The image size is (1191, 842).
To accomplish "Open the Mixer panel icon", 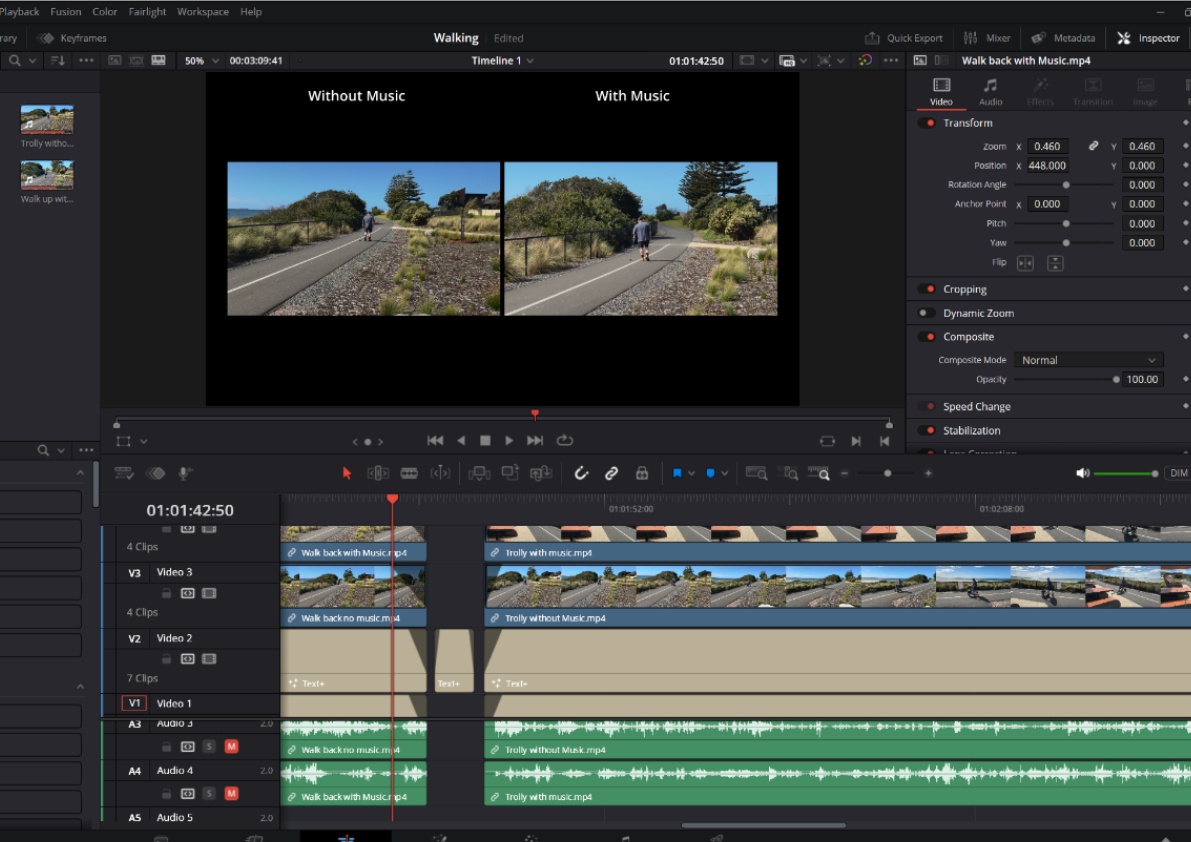I will (x=987, y=38).
